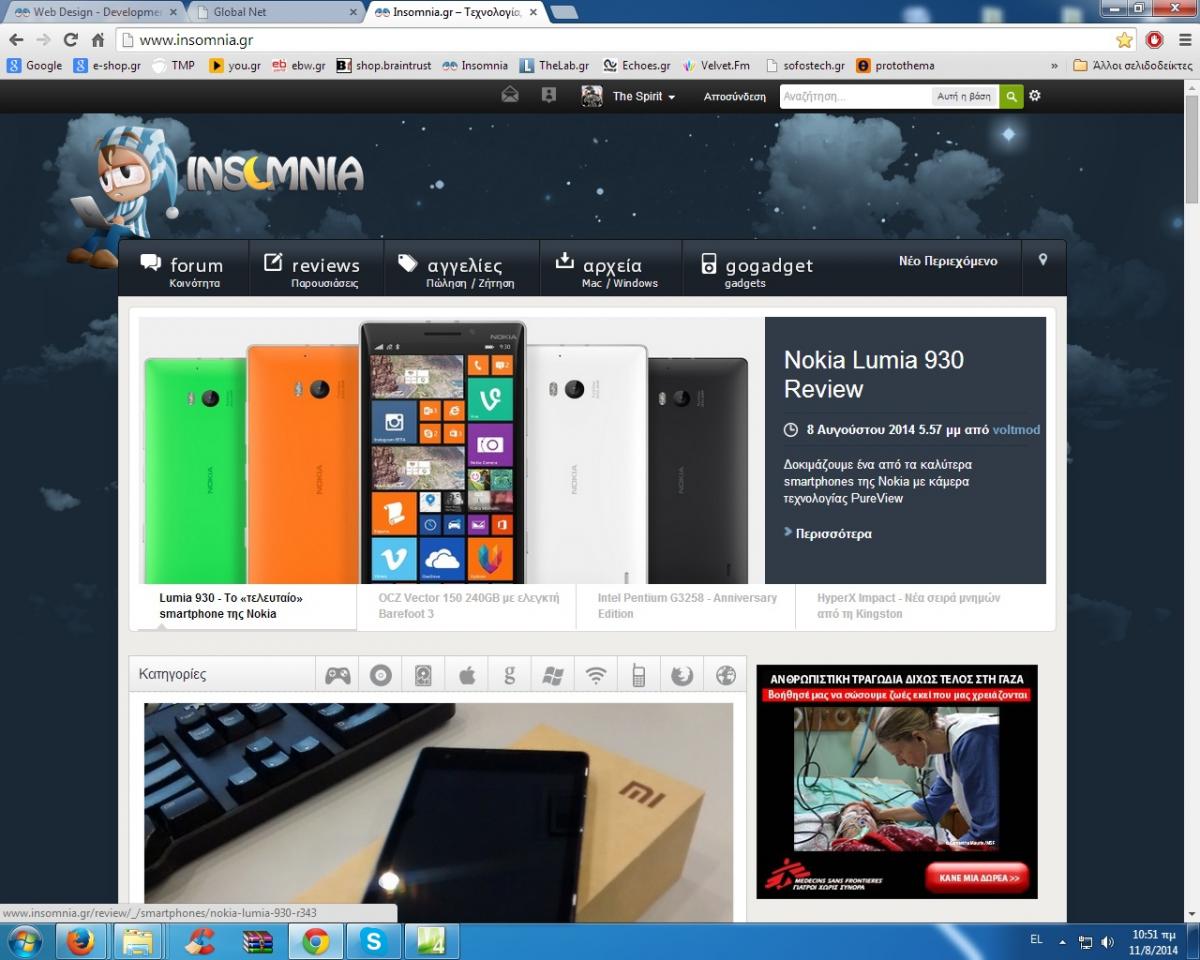
Task: Open the Xiaomi phone article image
Action: 438,812
